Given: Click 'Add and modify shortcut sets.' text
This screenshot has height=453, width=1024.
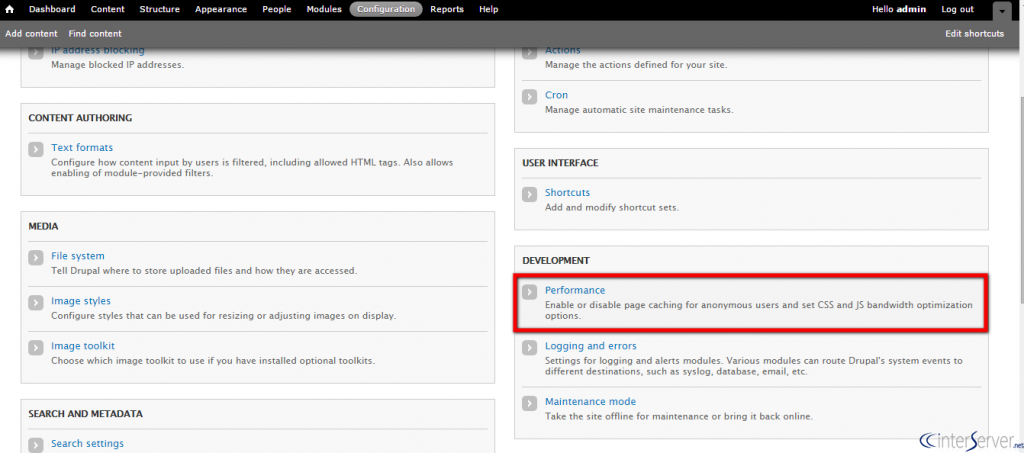Looking at the screenshot, I should pos(612,208).
